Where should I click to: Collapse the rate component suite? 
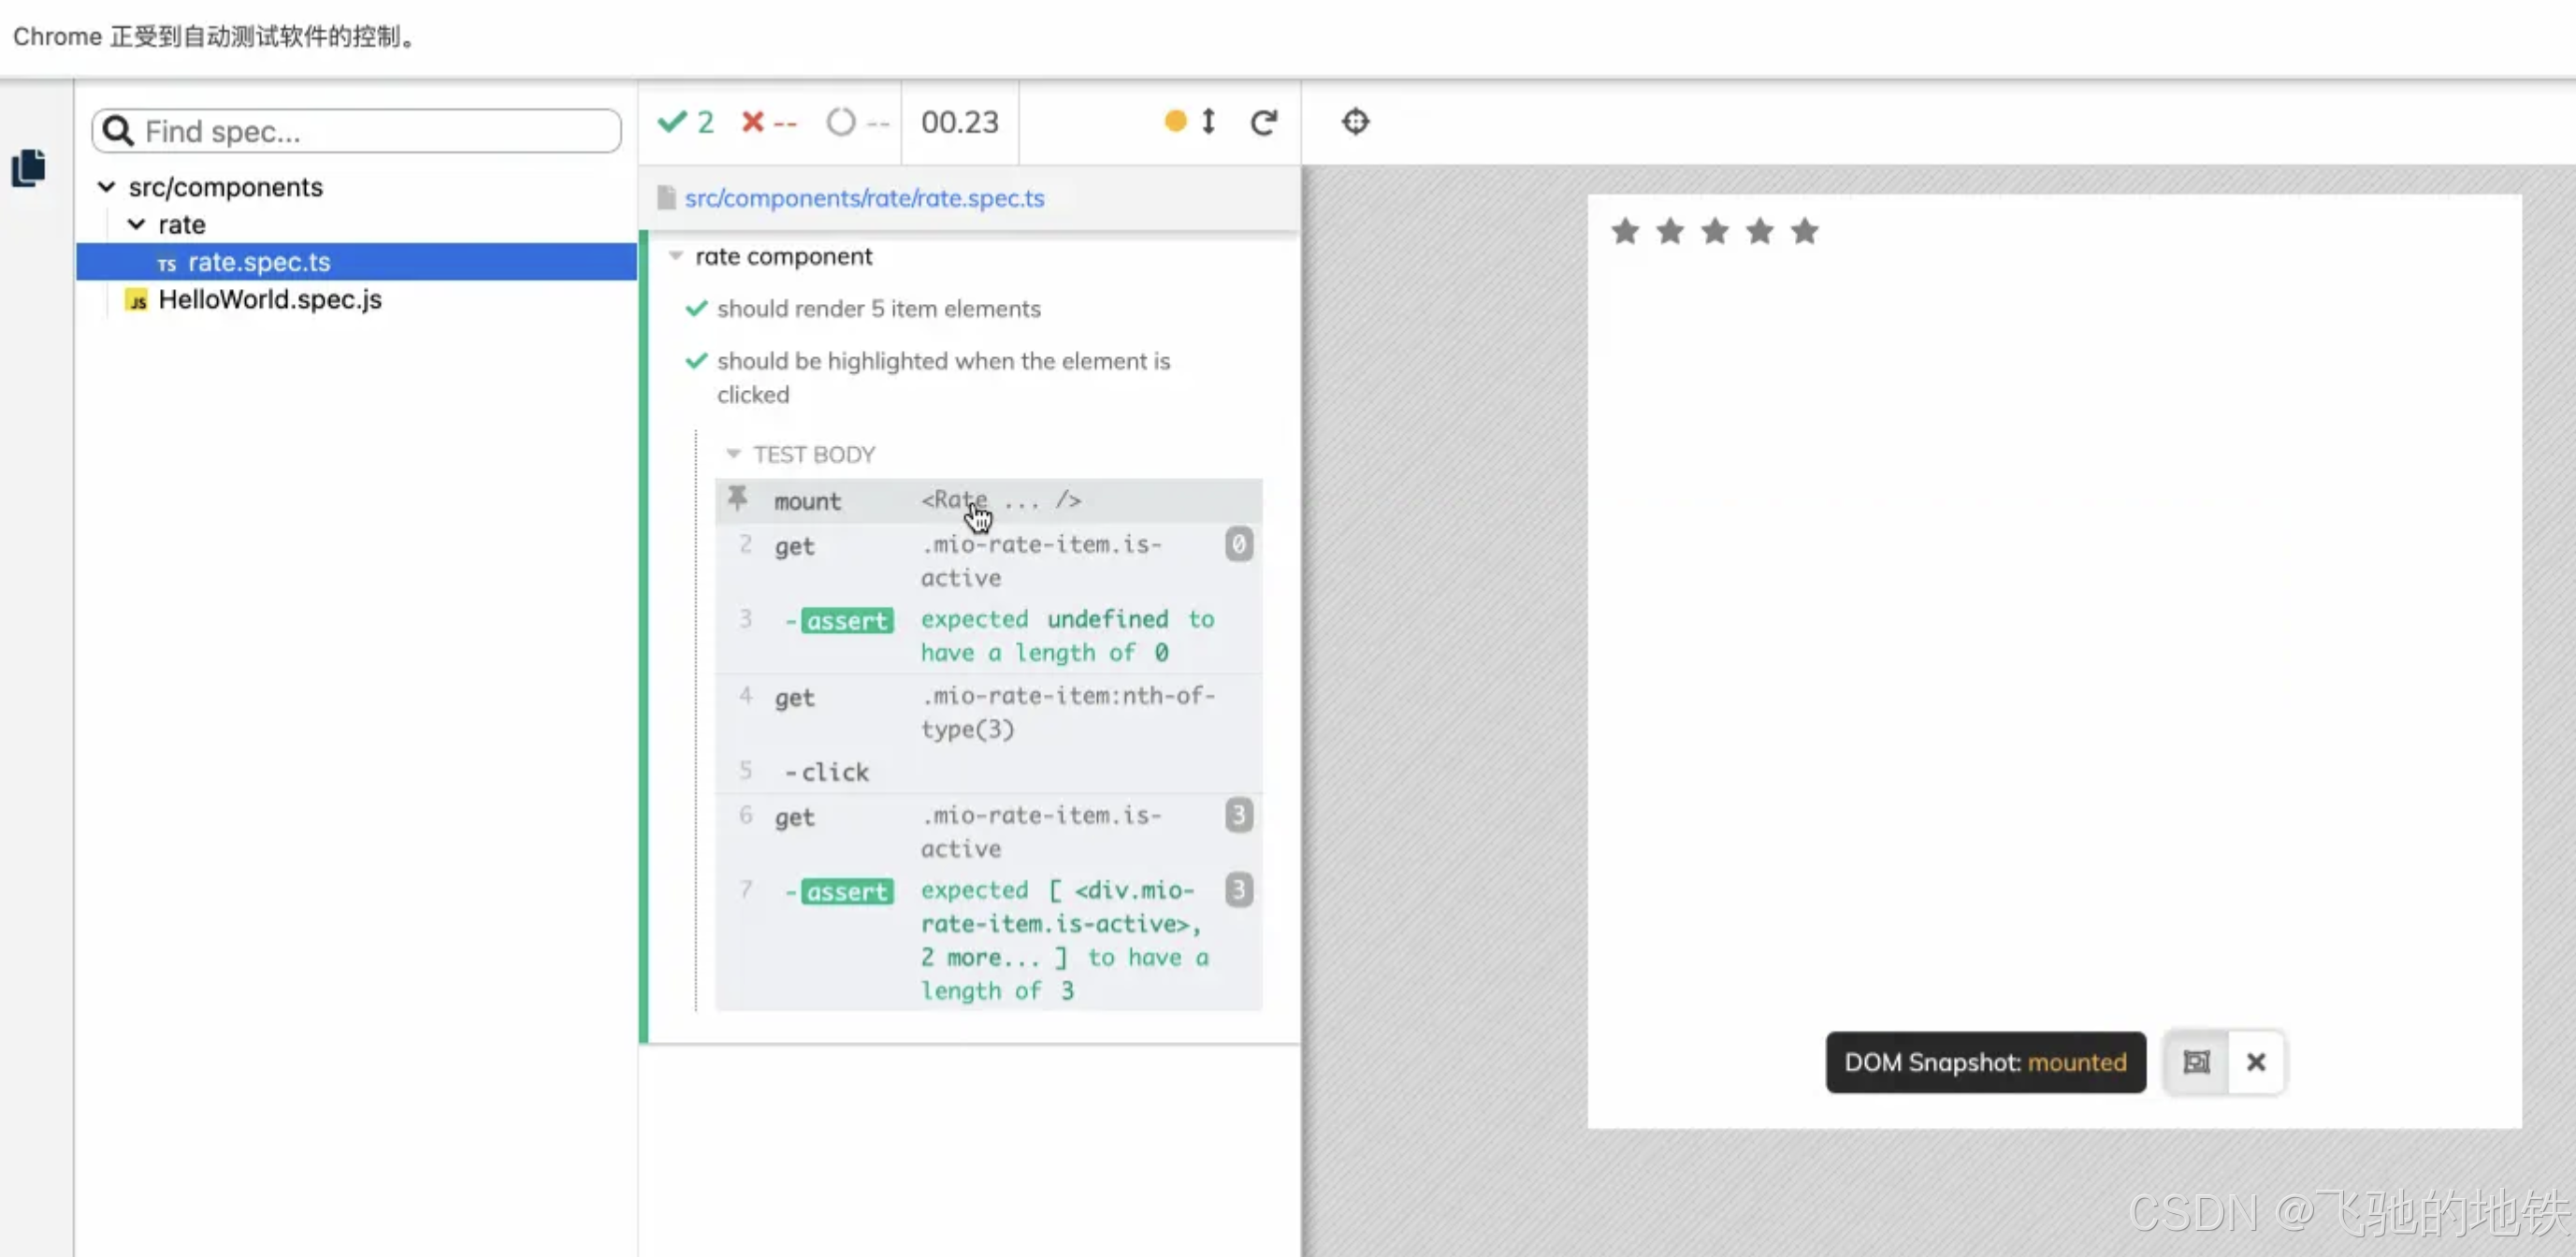[676, 257]
